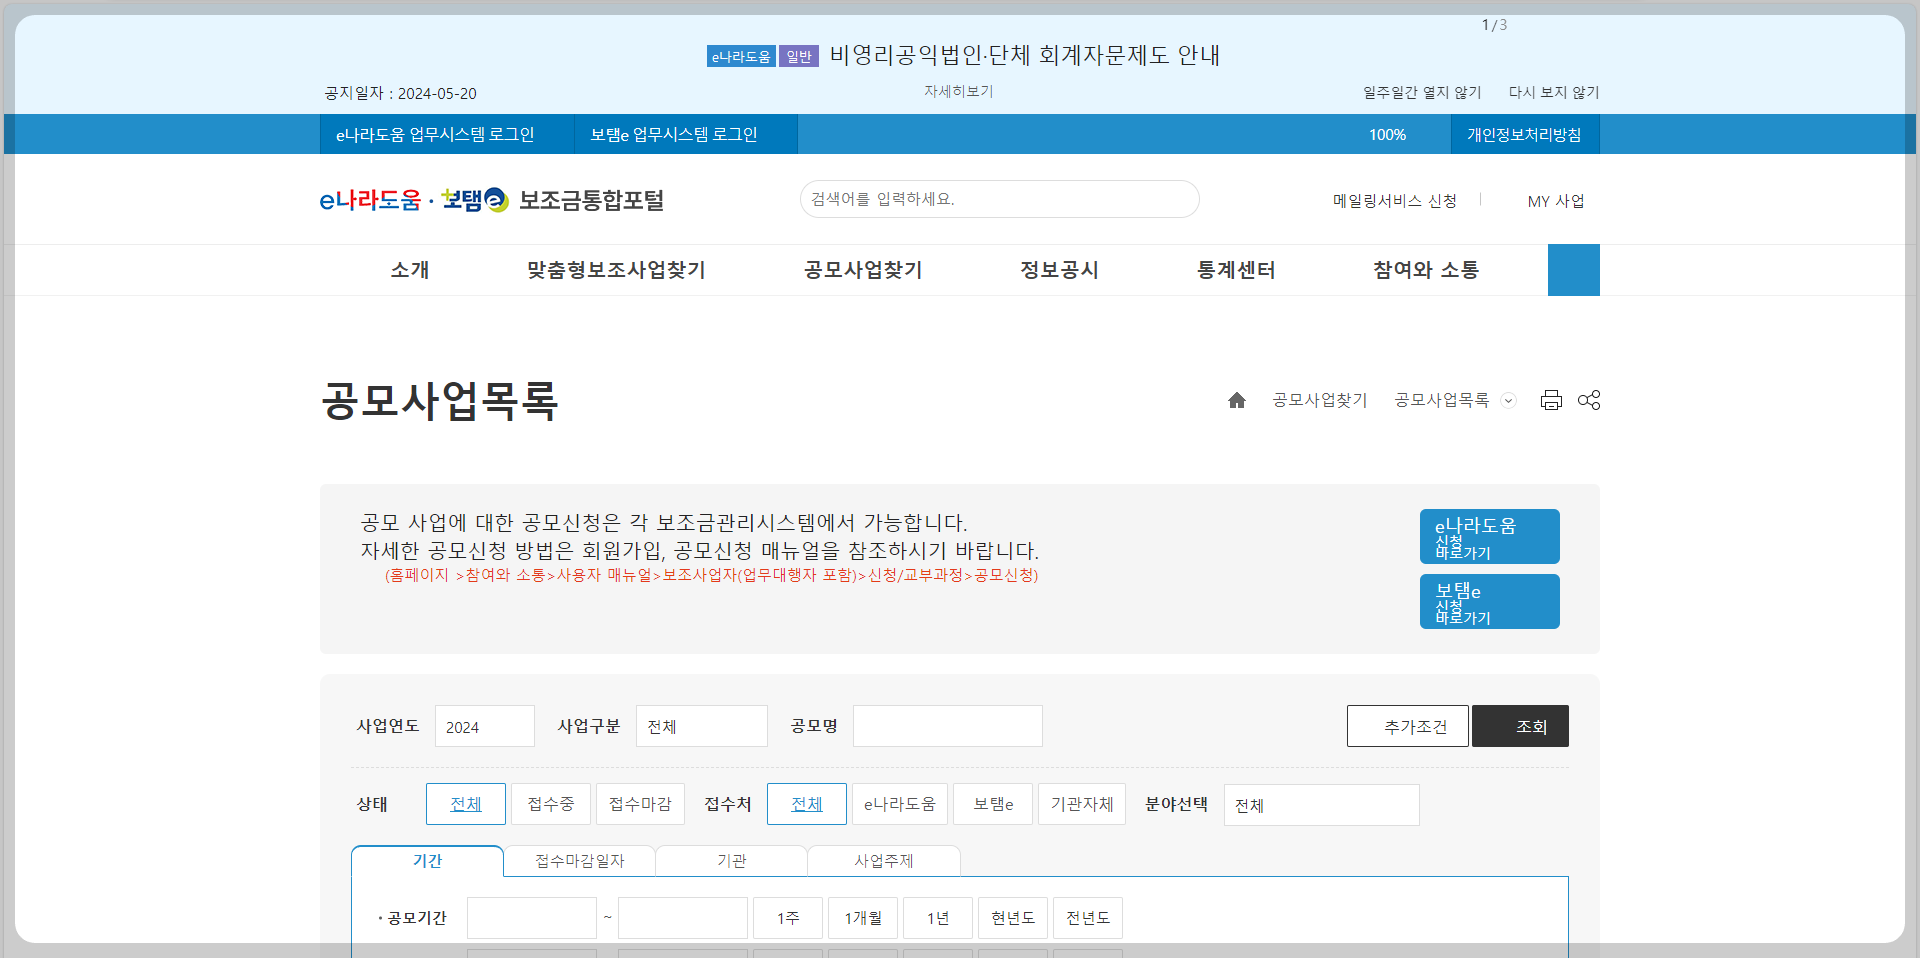Switch to 기관 tab
This screenshot has height=958, width=1920.
(x=731, y=861)
